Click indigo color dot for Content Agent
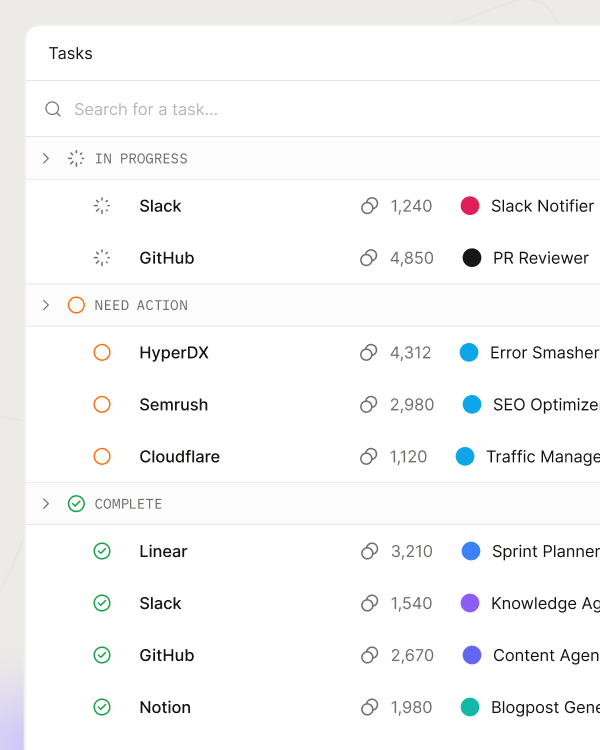This screenshot has width=600, height=750. tap(472, 655)
